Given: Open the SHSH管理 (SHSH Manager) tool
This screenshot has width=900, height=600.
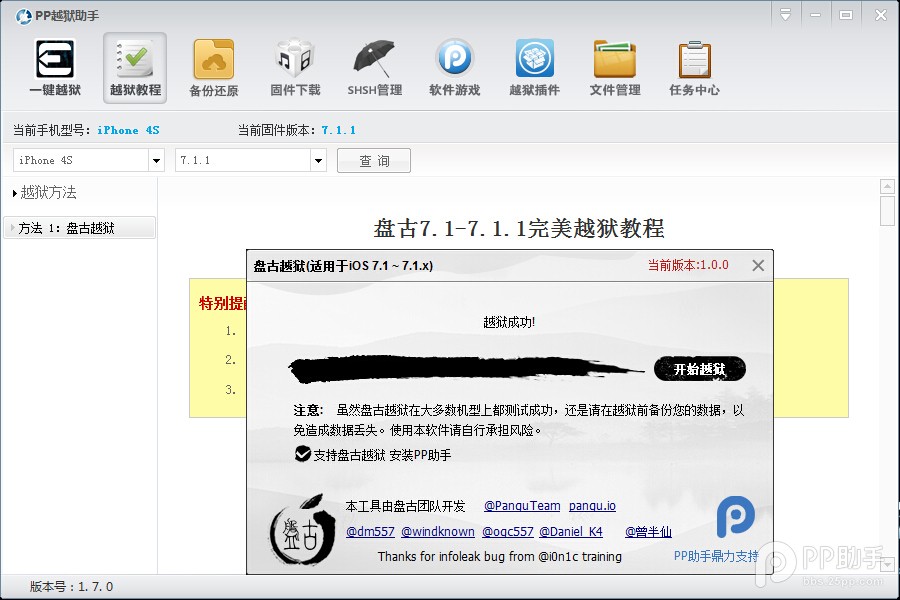Looking at the screenshot, I should [374, 67].
